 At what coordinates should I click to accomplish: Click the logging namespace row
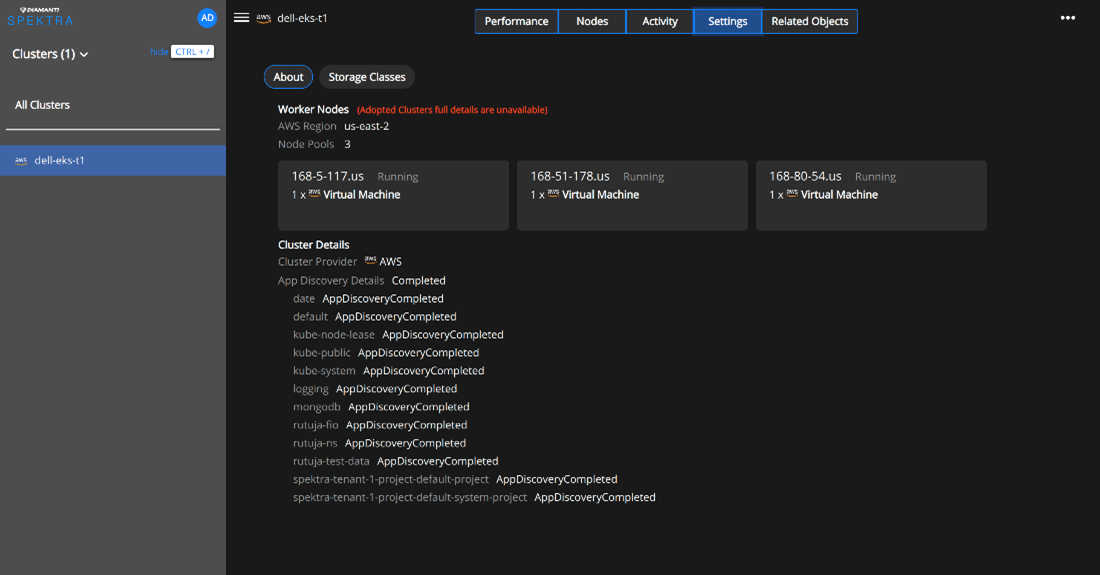pyautogui.click(x=375, y=389)
